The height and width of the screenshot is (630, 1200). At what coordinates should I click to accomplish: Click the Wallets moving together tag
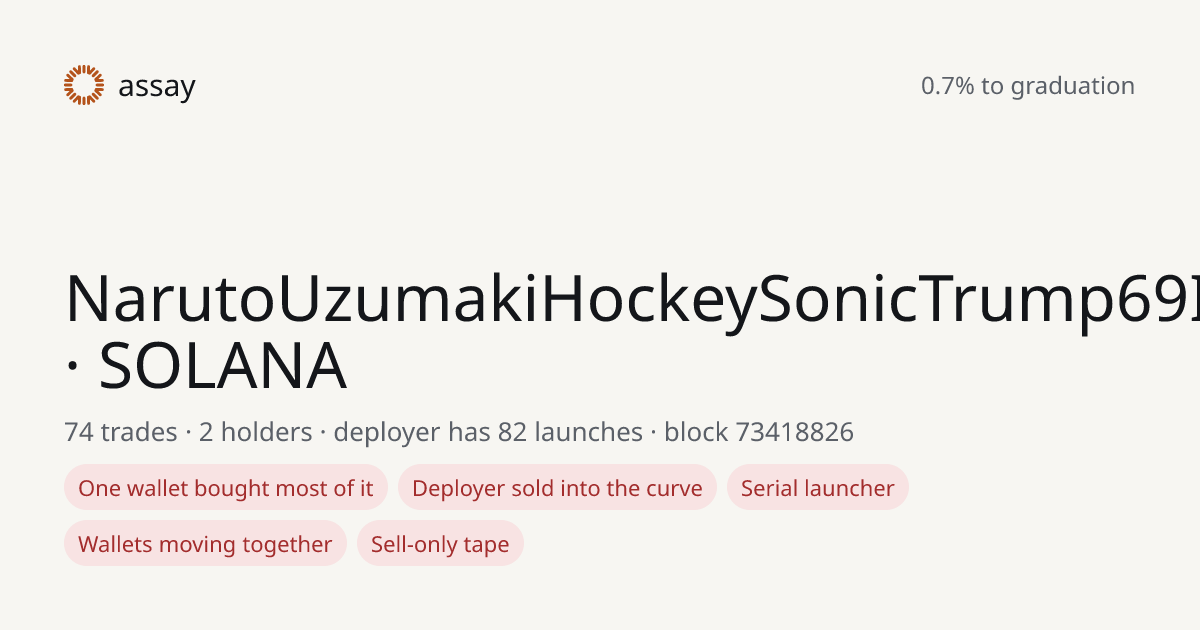point(205,544)
